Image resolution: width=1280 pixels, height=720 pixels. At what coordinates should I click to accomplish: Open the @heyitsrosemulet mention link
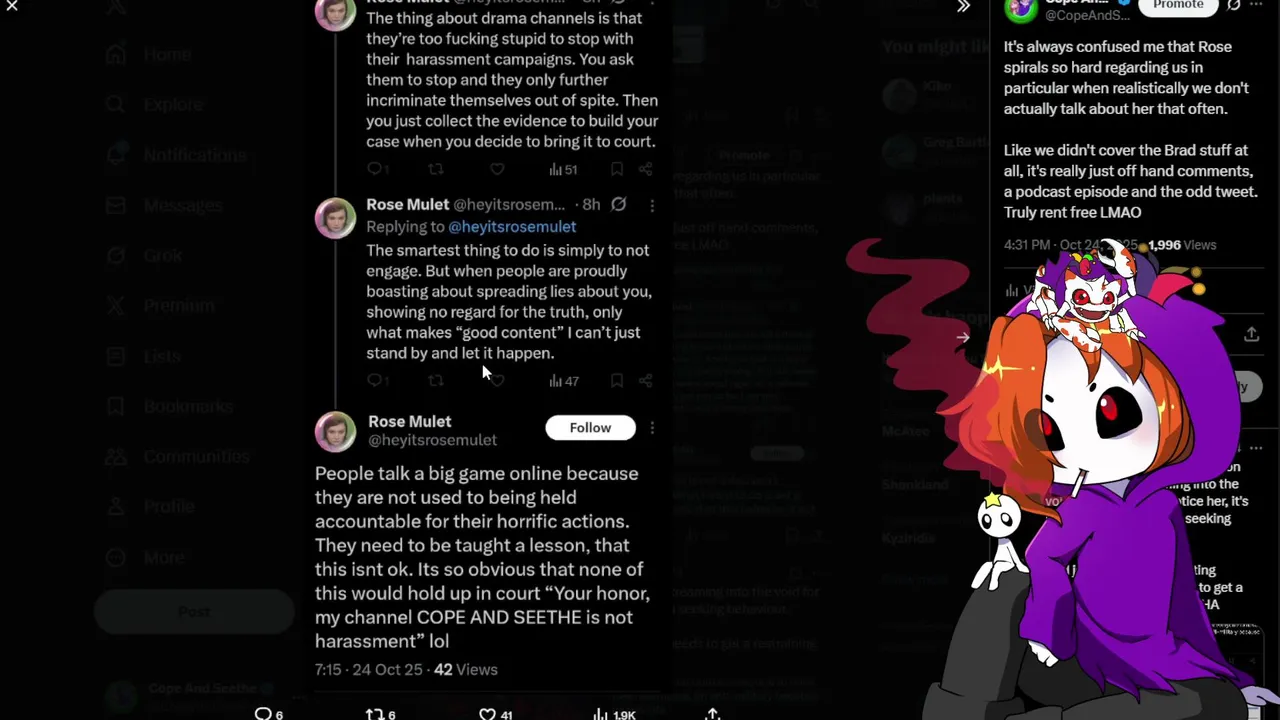pyautogui.click(x=512, y=227)
